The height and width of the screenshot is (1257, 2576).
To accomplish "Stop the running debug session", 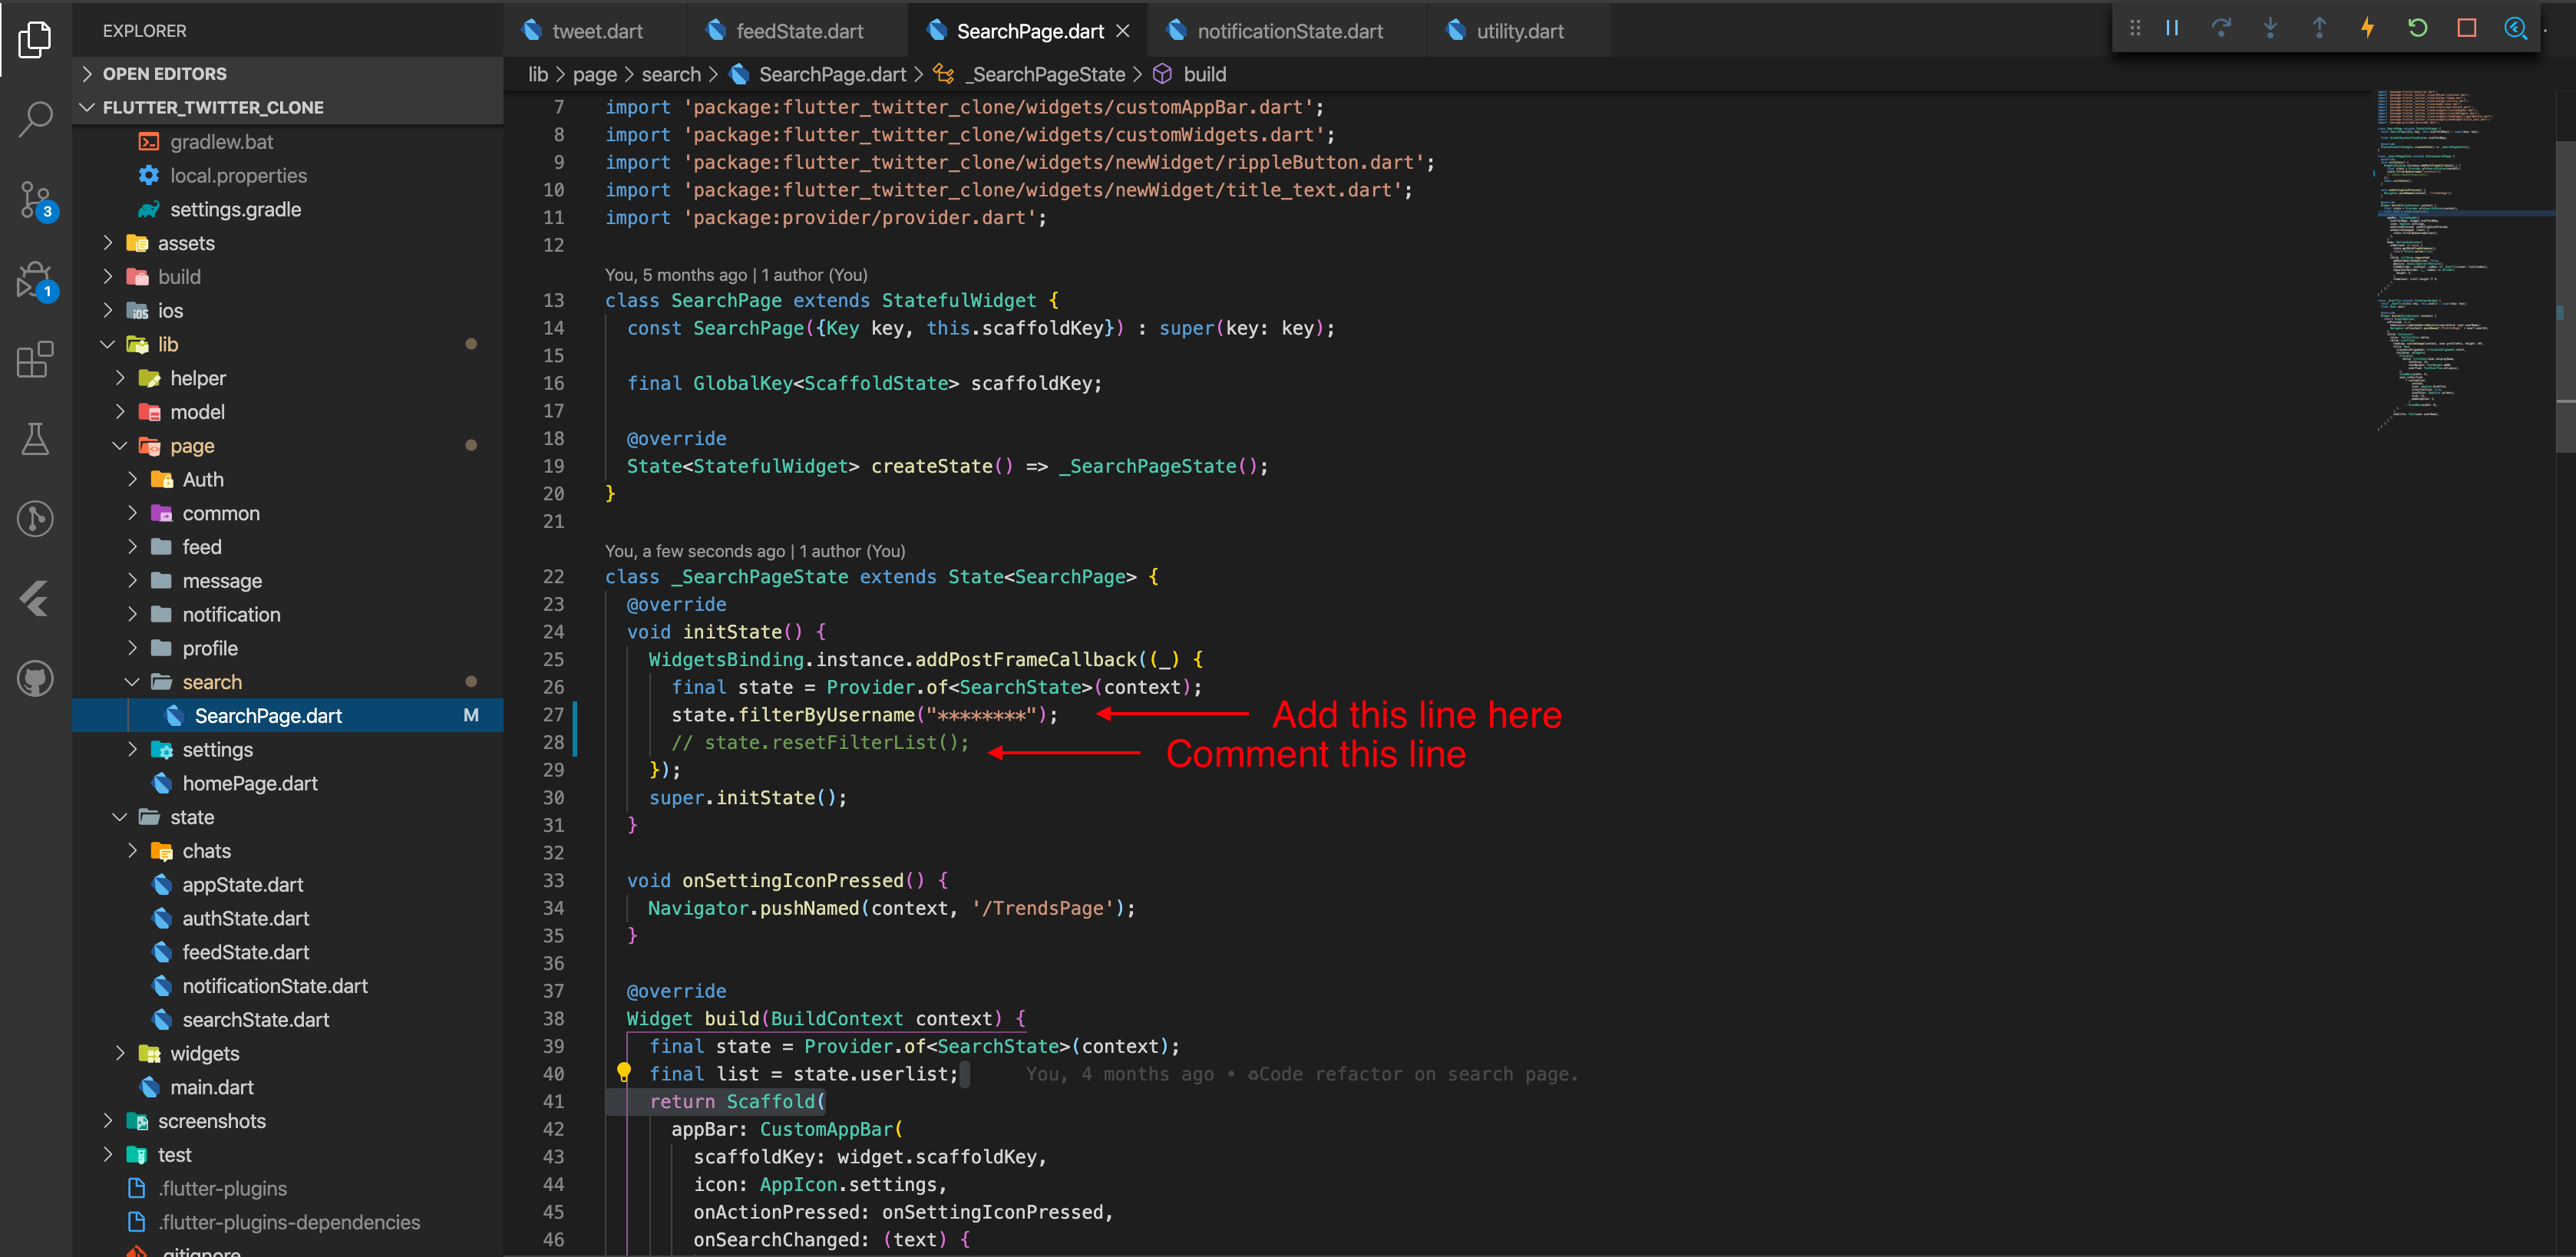I will click(2467, 28).
